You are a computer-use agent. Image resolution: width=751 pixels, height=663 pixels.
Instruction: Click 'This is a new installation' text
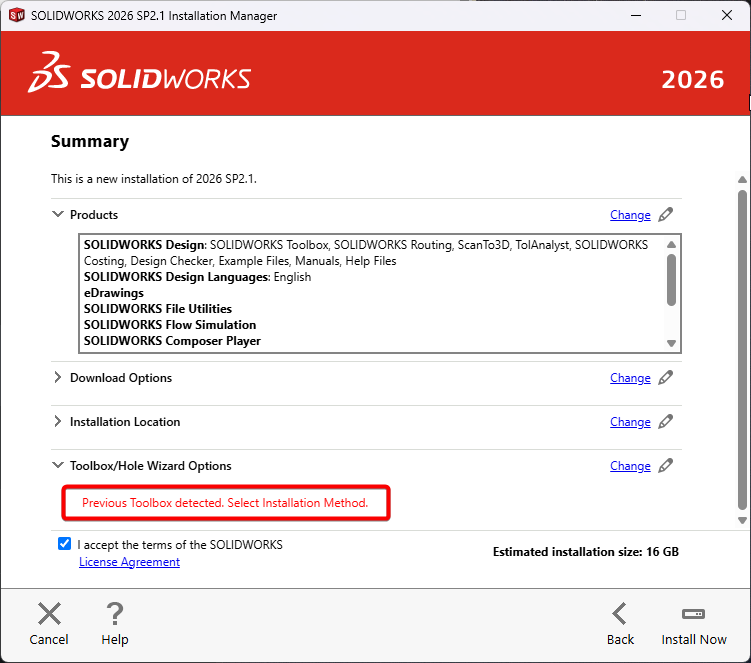[154, 179]
